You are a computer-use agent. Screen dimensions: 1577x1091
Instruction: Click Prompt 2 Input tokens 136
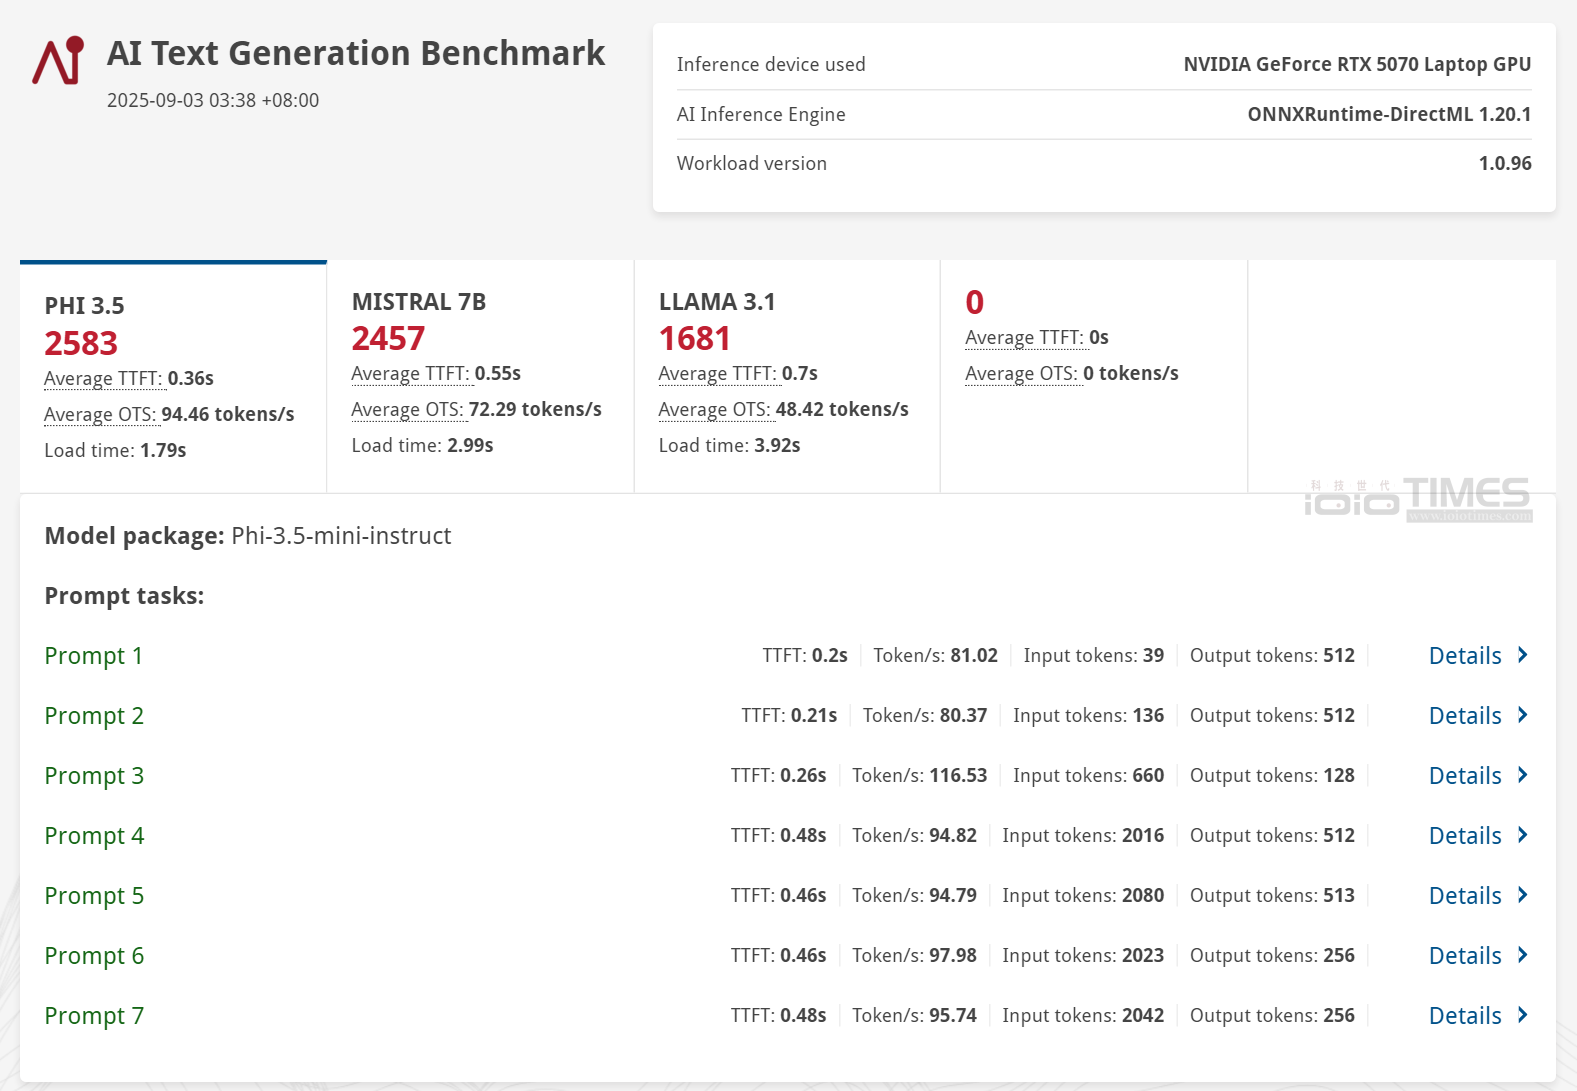[x=1088, y=716]
